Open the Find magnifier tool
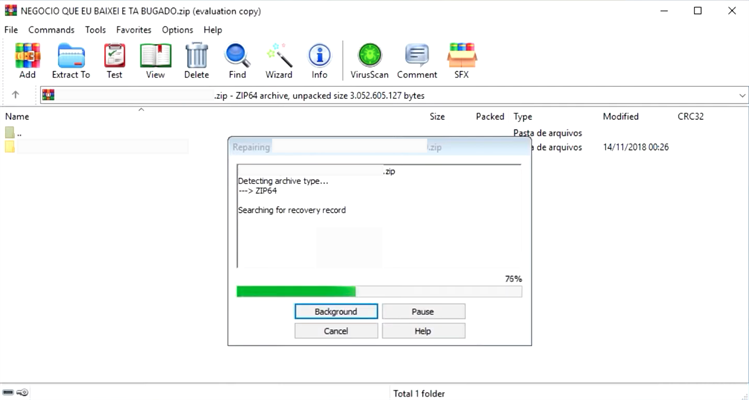The width and height of the screenshot is (749, 400). click(237, 60)
